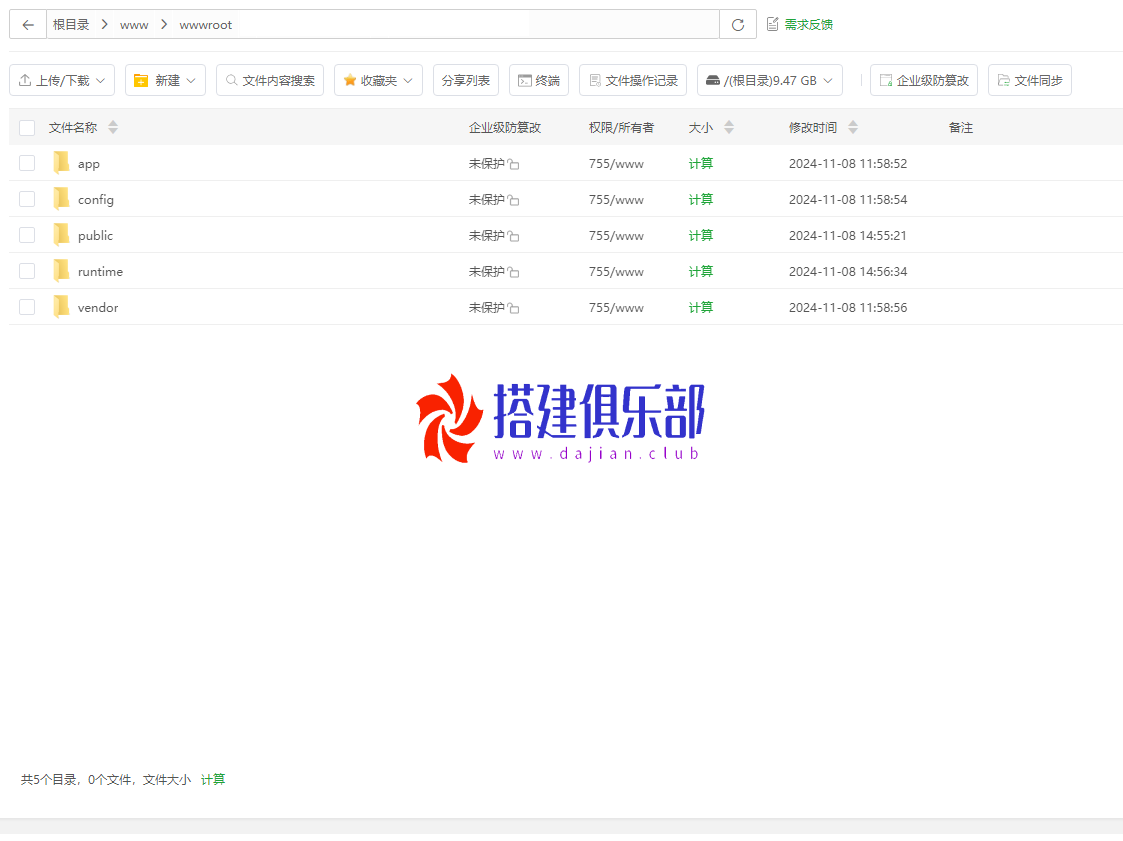Image resolution: width=1123 pixels, height=841 pixels.
Task: View 文件操作记录
Action: 633,80
